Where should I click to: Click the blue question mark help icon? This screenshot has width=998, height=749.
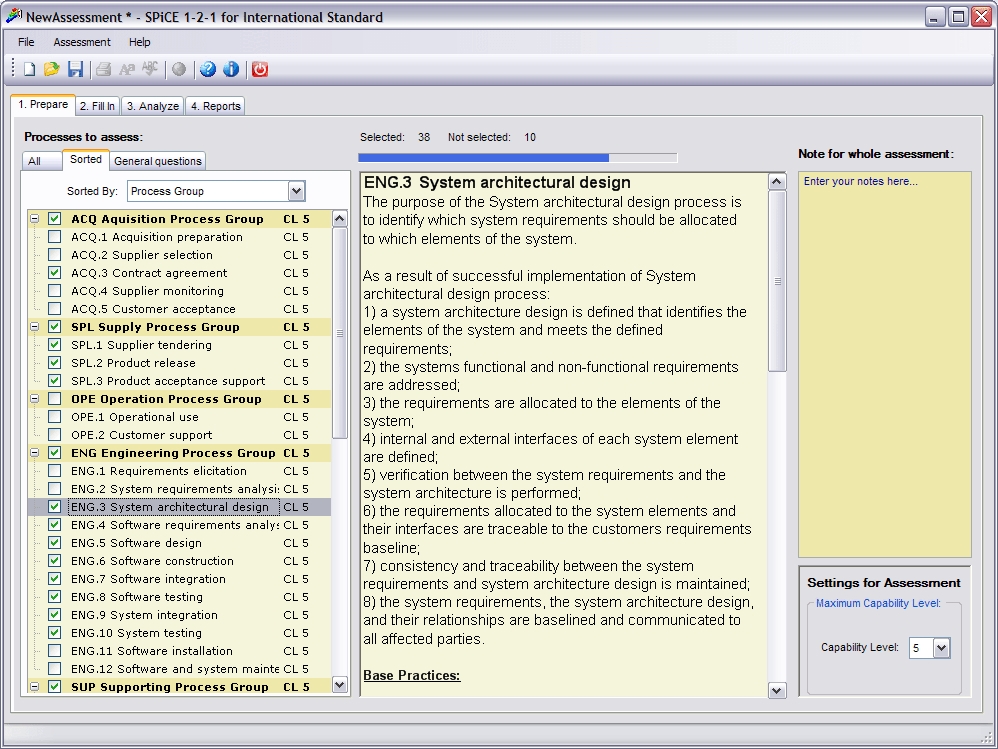[208, 69]
